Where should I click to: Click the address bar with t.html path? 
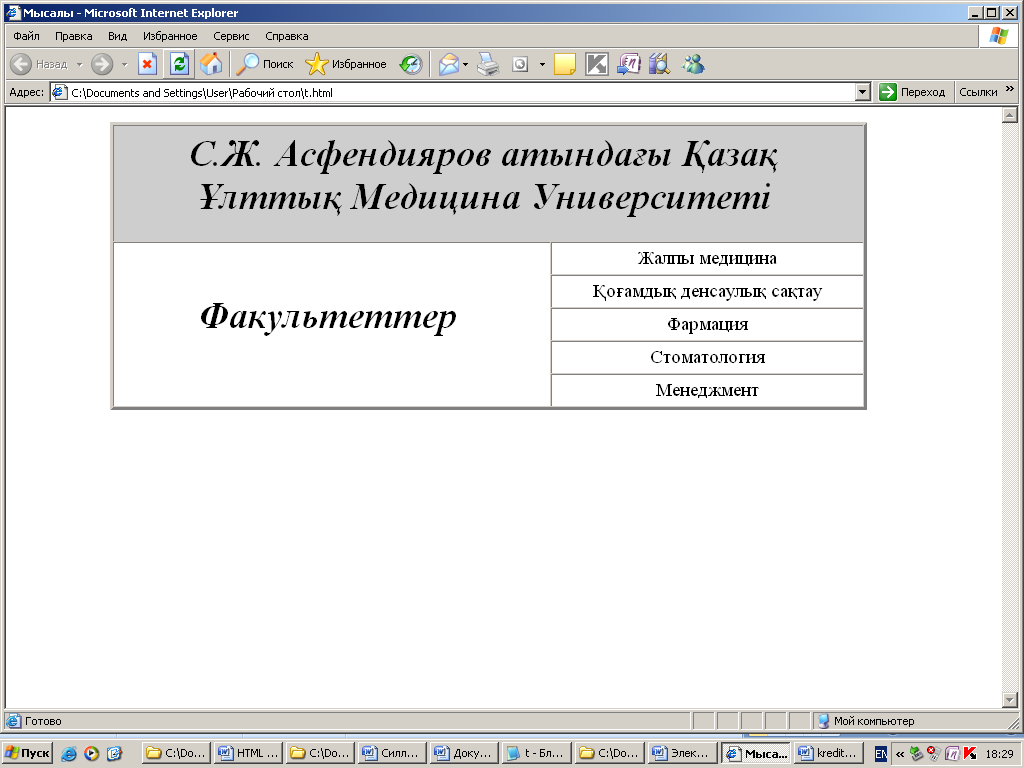tap(452, 93)
